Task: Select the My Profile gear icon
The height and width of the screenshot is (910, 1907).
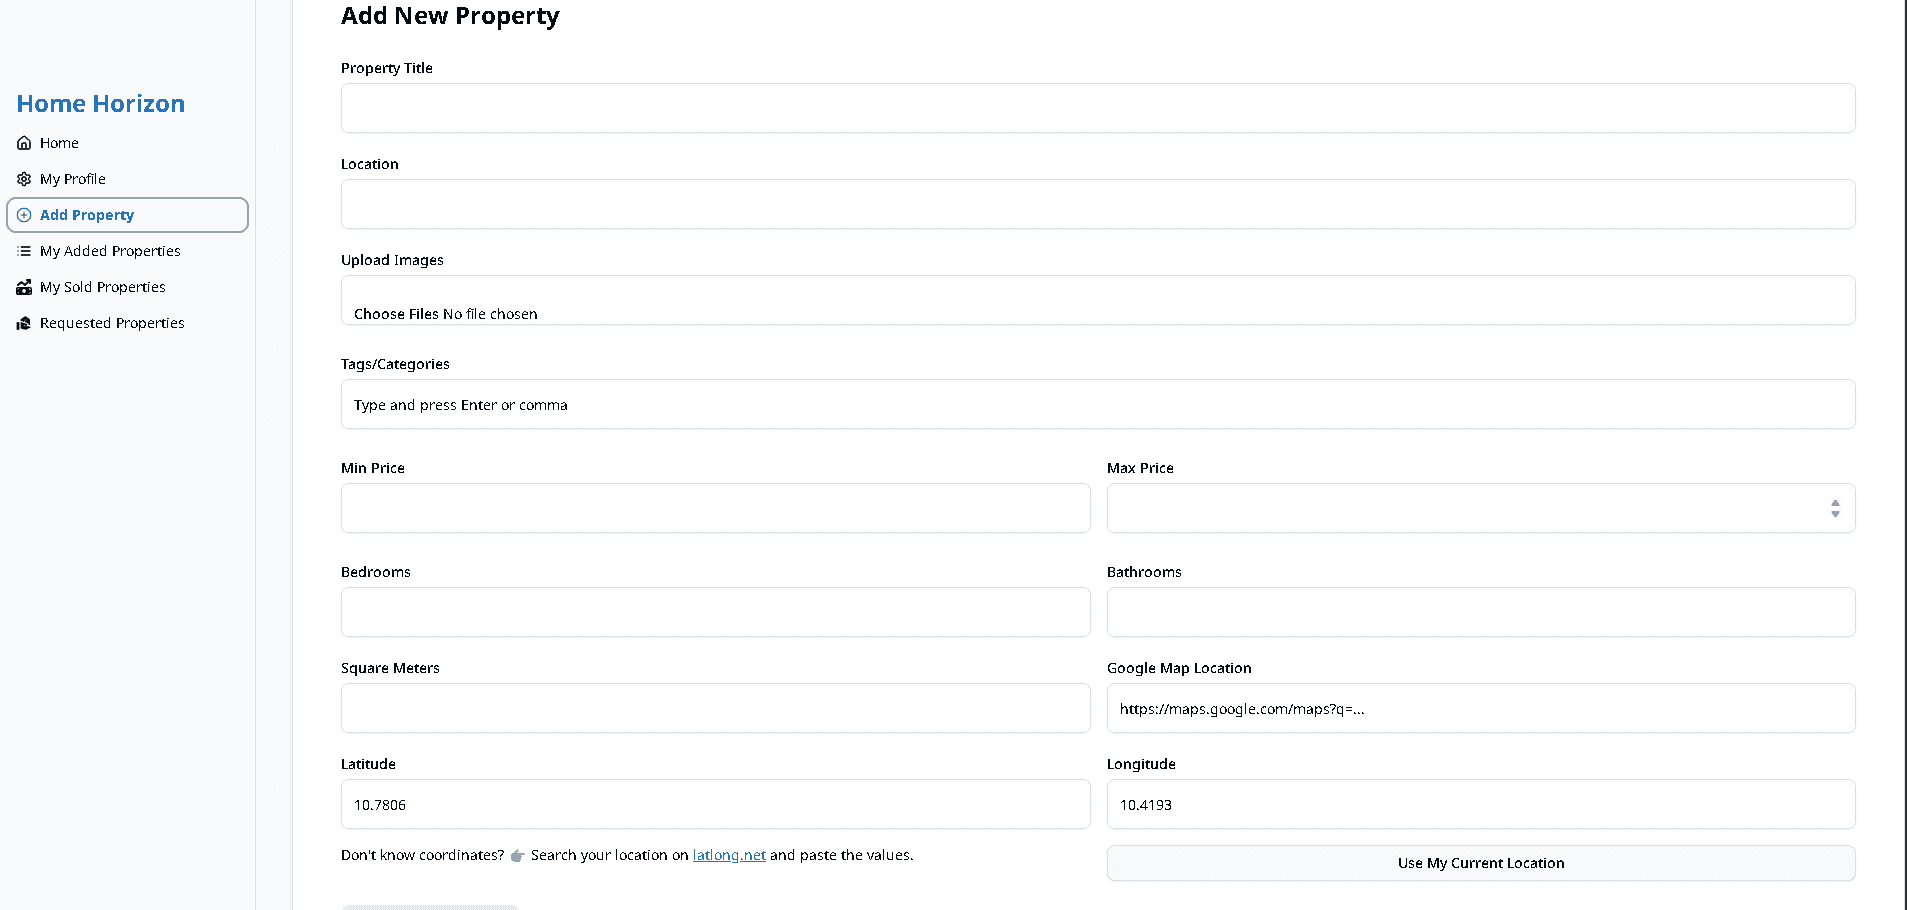Action: point(23,179)
